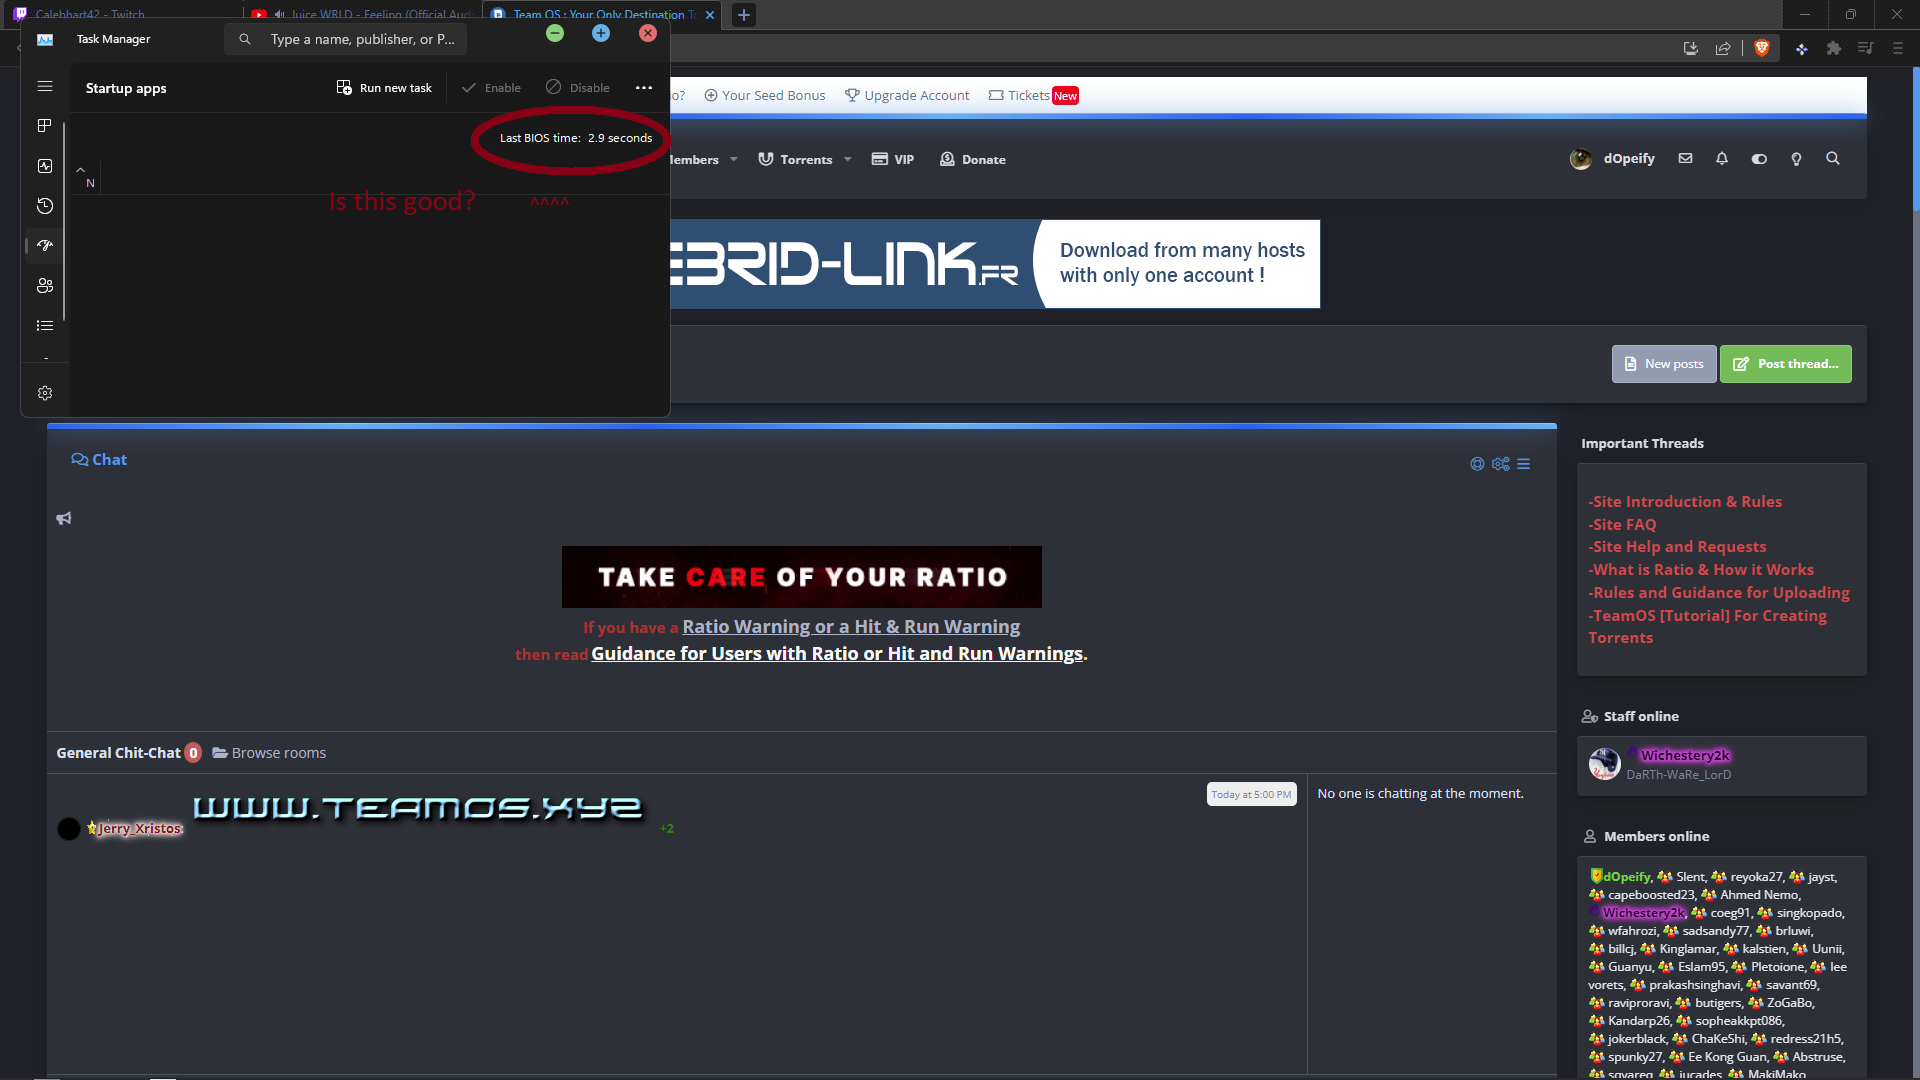Open media playlist control icon in toolbar
The height and width of the screenshot is (1080, 1920).
pos(1866,48)
